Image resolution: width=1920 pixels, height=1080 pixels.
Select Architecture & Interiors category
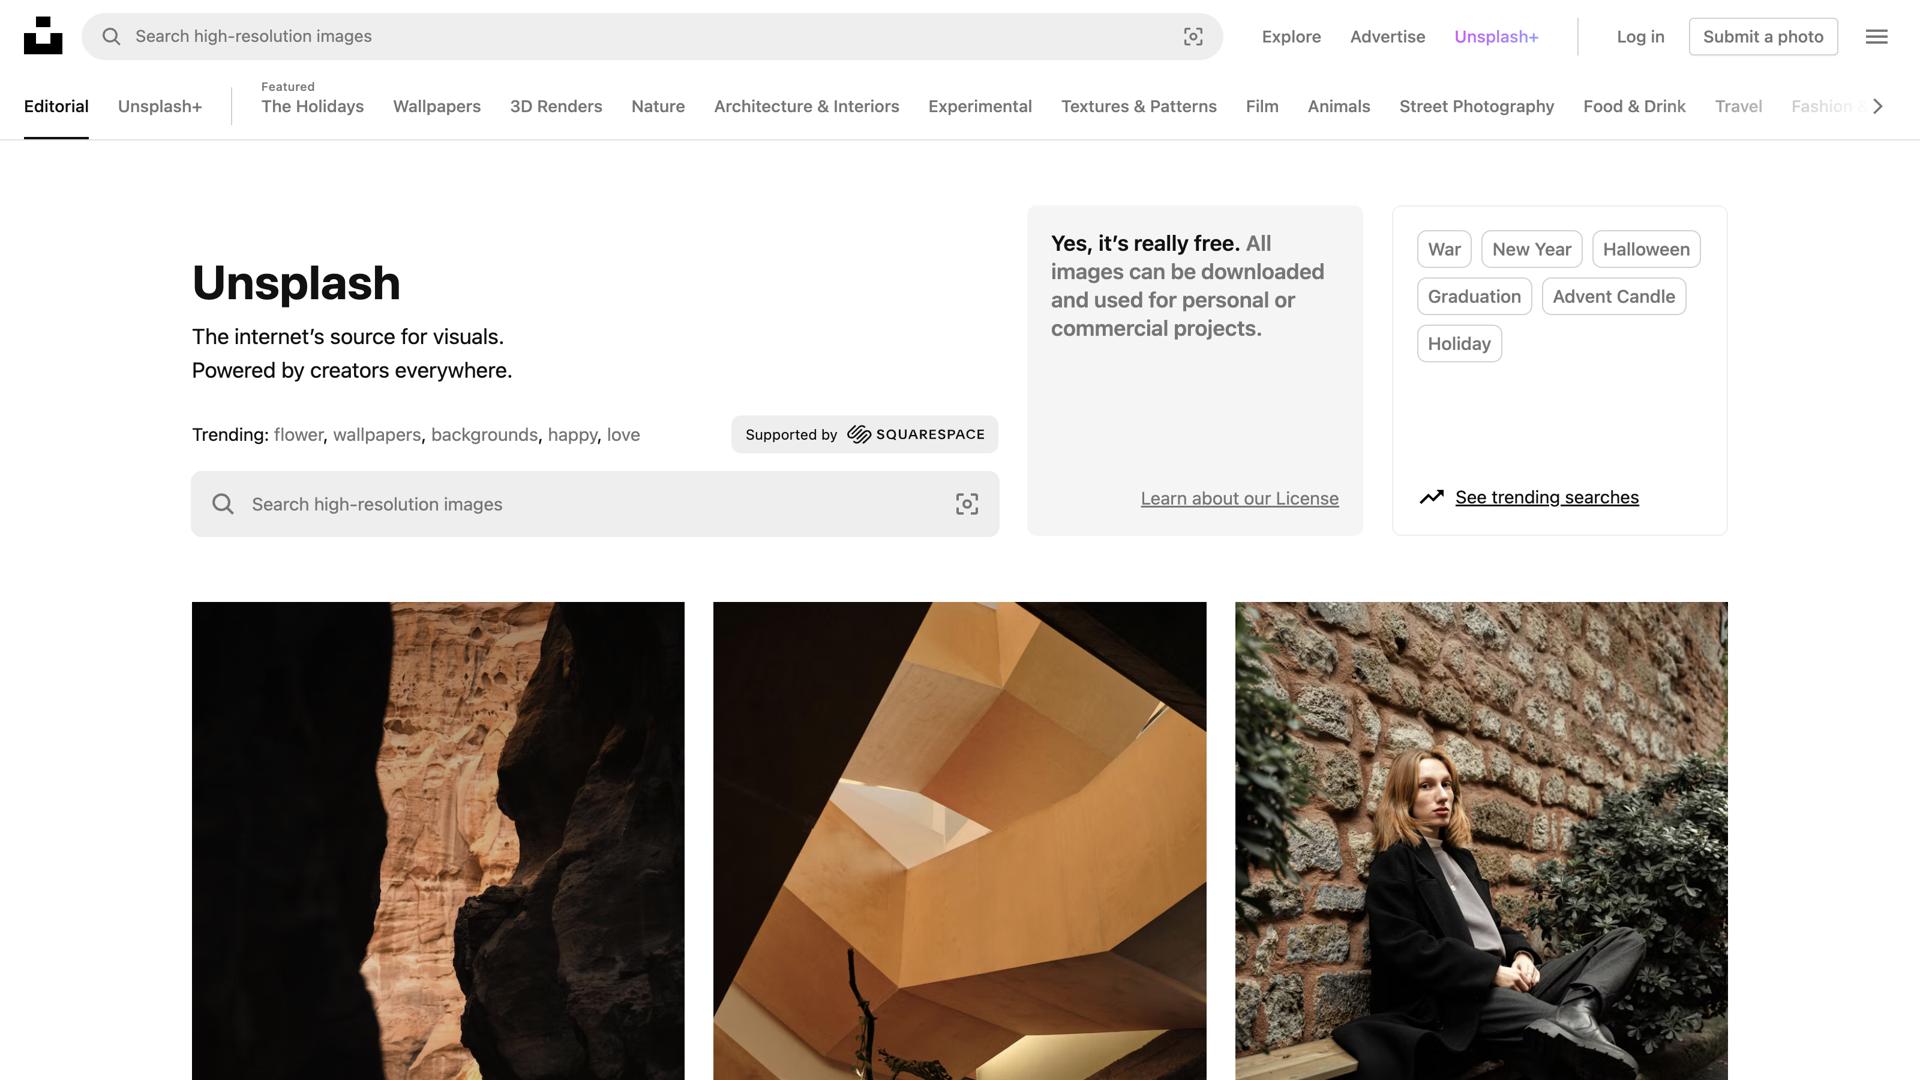806,106
